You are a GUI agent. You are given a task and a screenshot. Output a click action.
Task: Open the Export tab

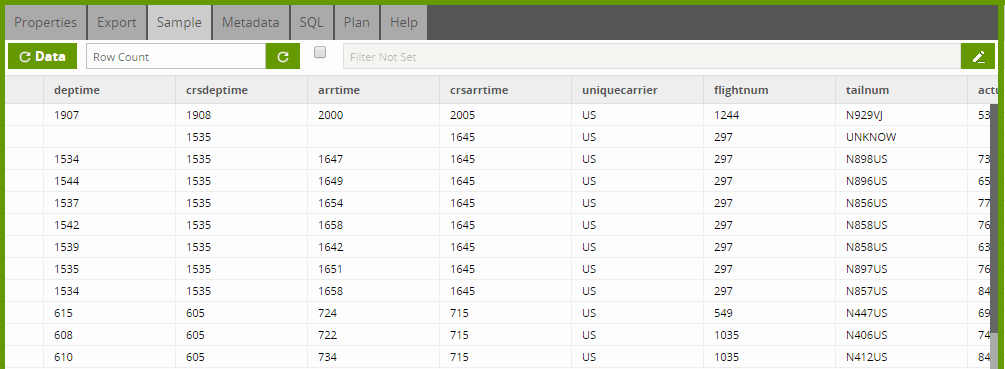point(117,22)
